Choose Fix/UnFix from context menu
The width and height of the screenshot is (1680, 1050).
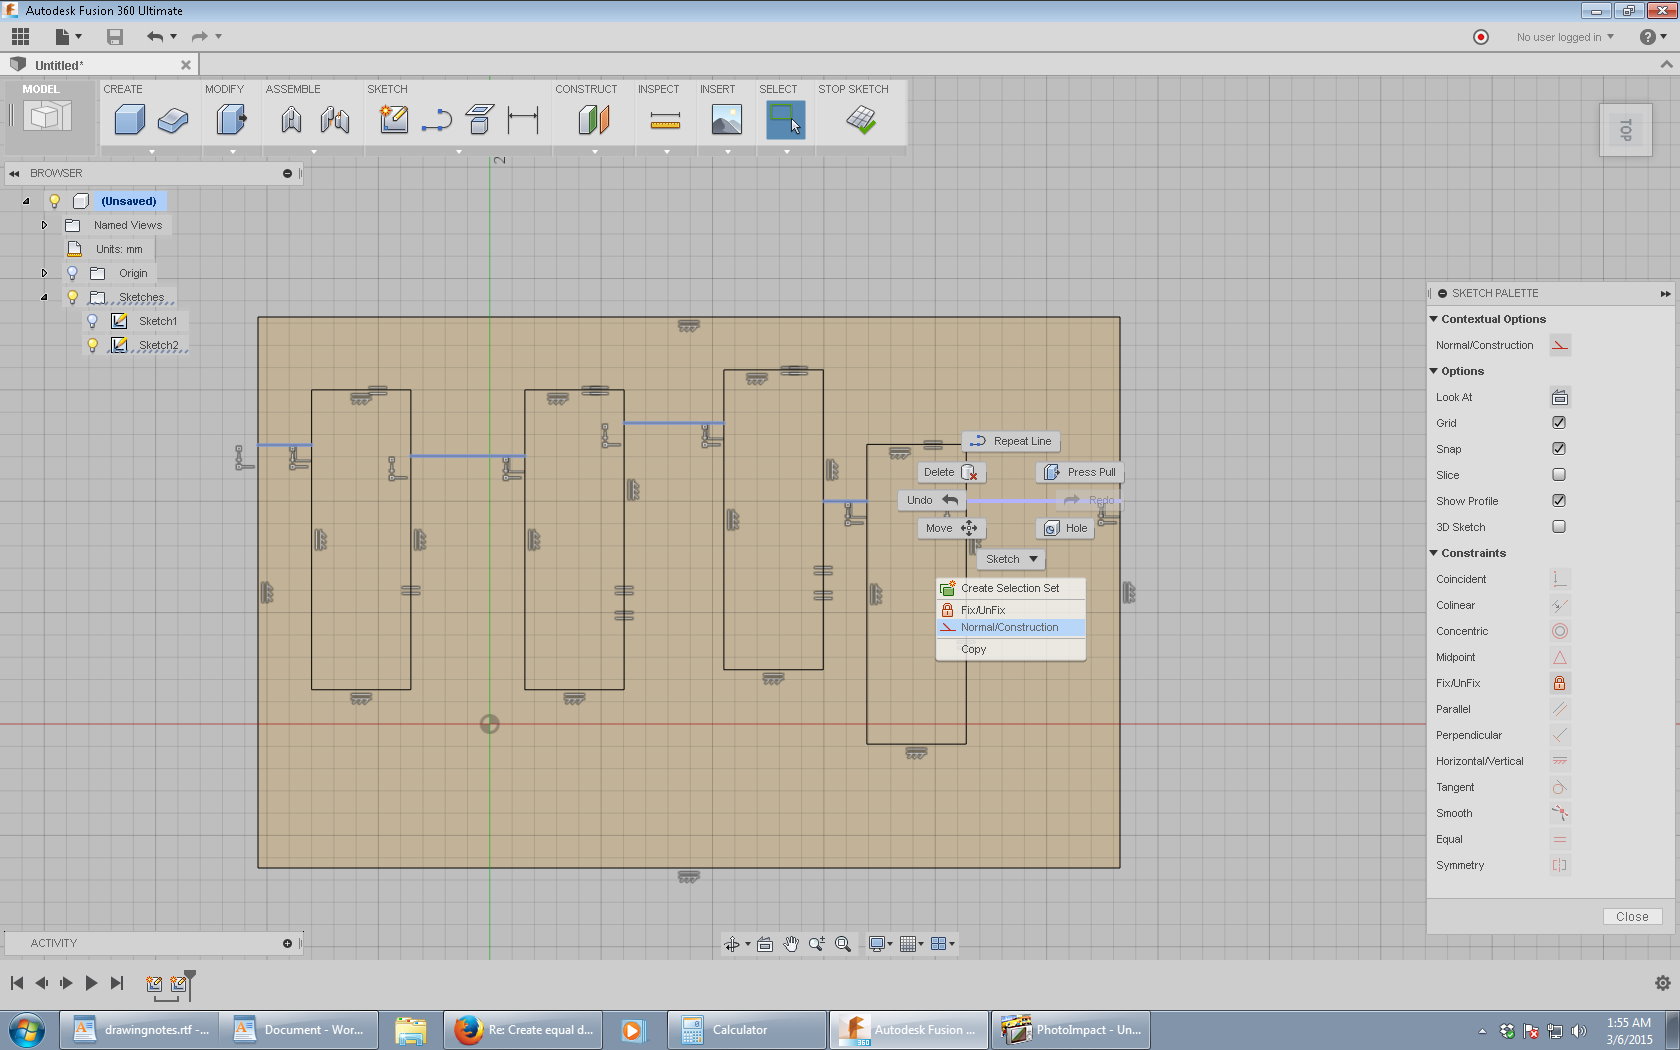click(x=1010, y=610)
